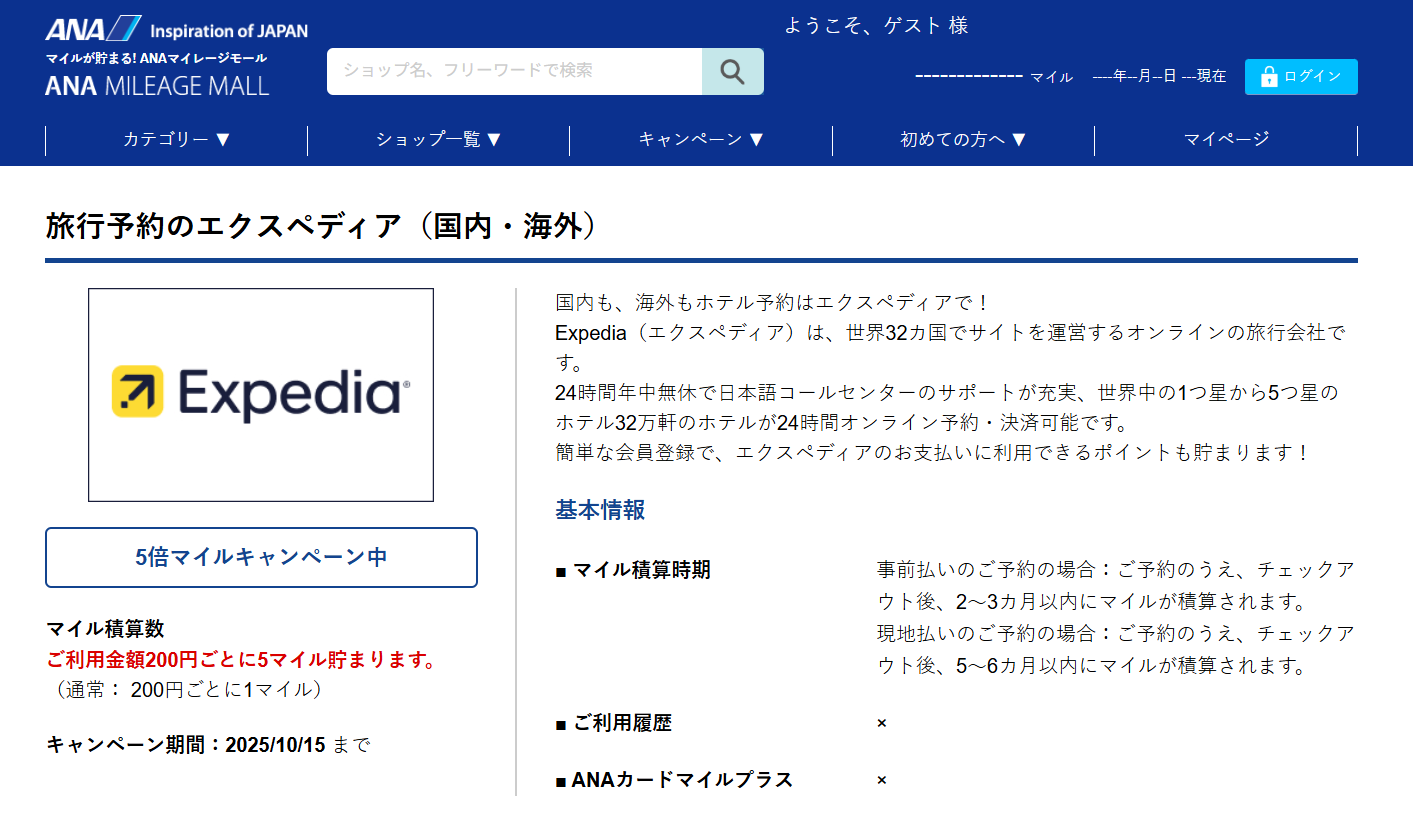The image size is (1413, 814).
Task: Click the ANA MILEAGE MALL logo text
Action: click(x=157, y=86)
